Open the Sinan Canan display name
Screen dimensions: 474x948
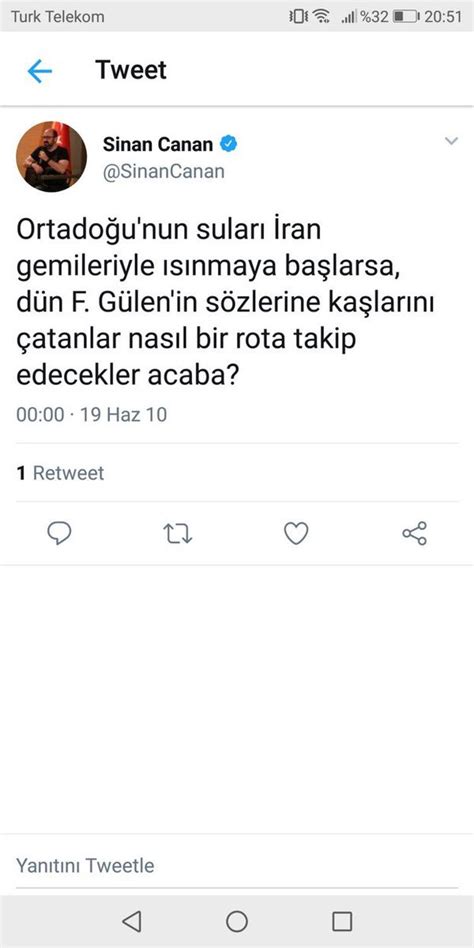(158, 144)
